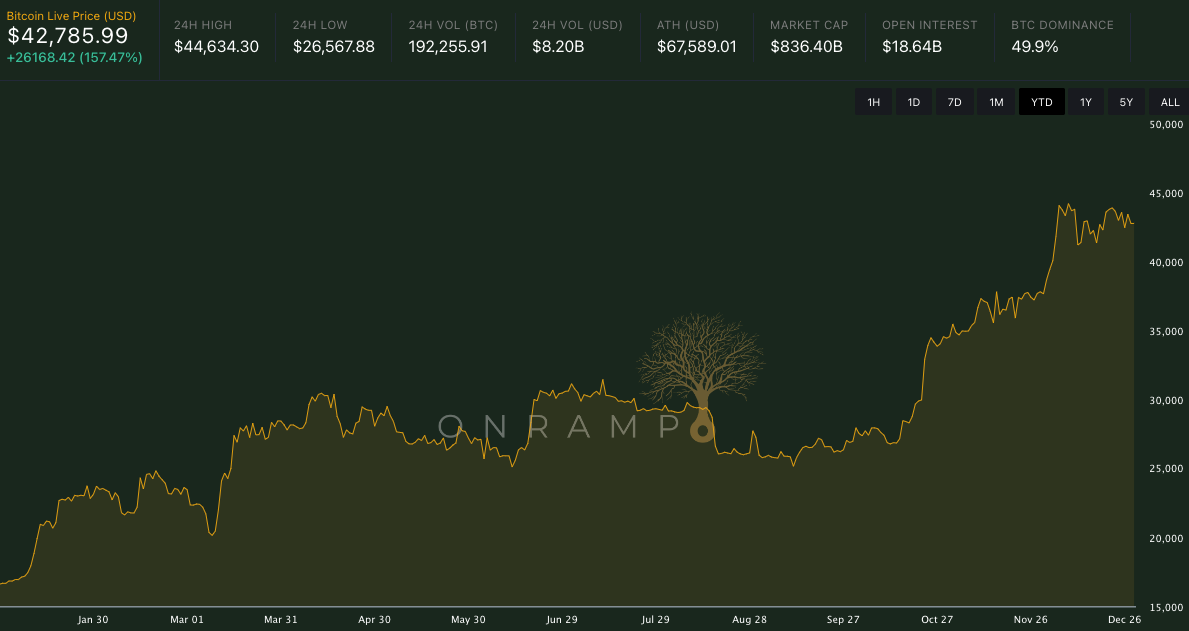This screenshot has height=631, width=1189.
Task: Switch chart to 7D range
Action: click(x=955, y=102)
